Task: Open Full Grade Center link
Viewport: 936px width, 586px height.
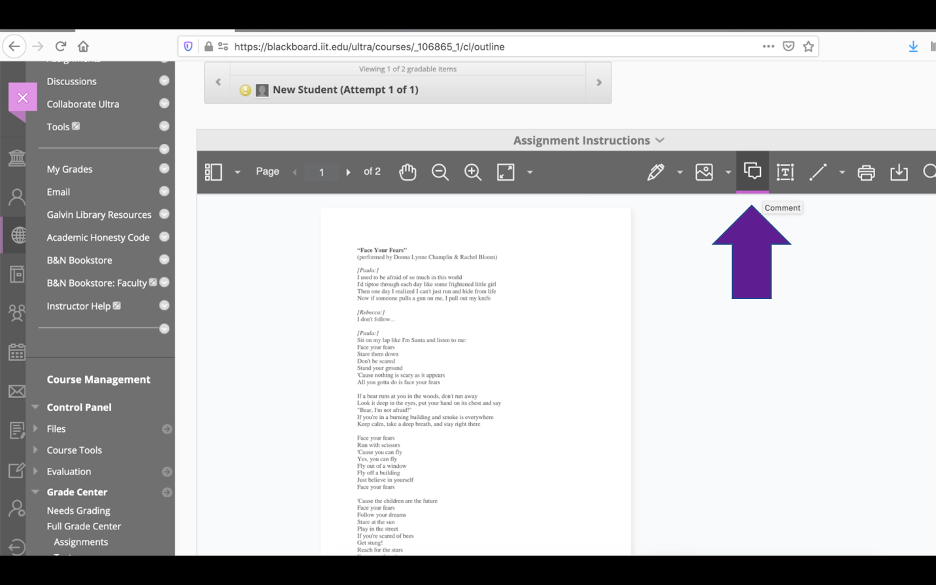Action: (x=84, y=526)
